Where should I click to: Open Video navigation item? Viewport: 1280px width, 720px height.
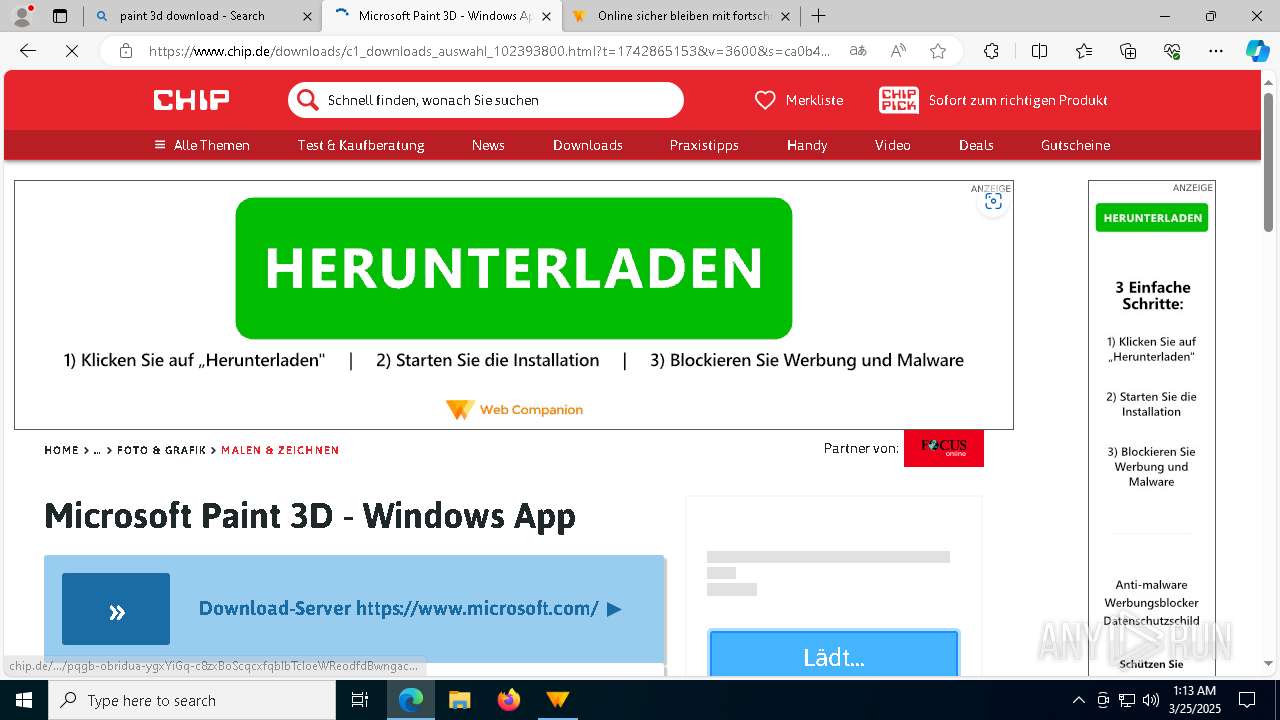pyautogui.click(x=893, y=145)
